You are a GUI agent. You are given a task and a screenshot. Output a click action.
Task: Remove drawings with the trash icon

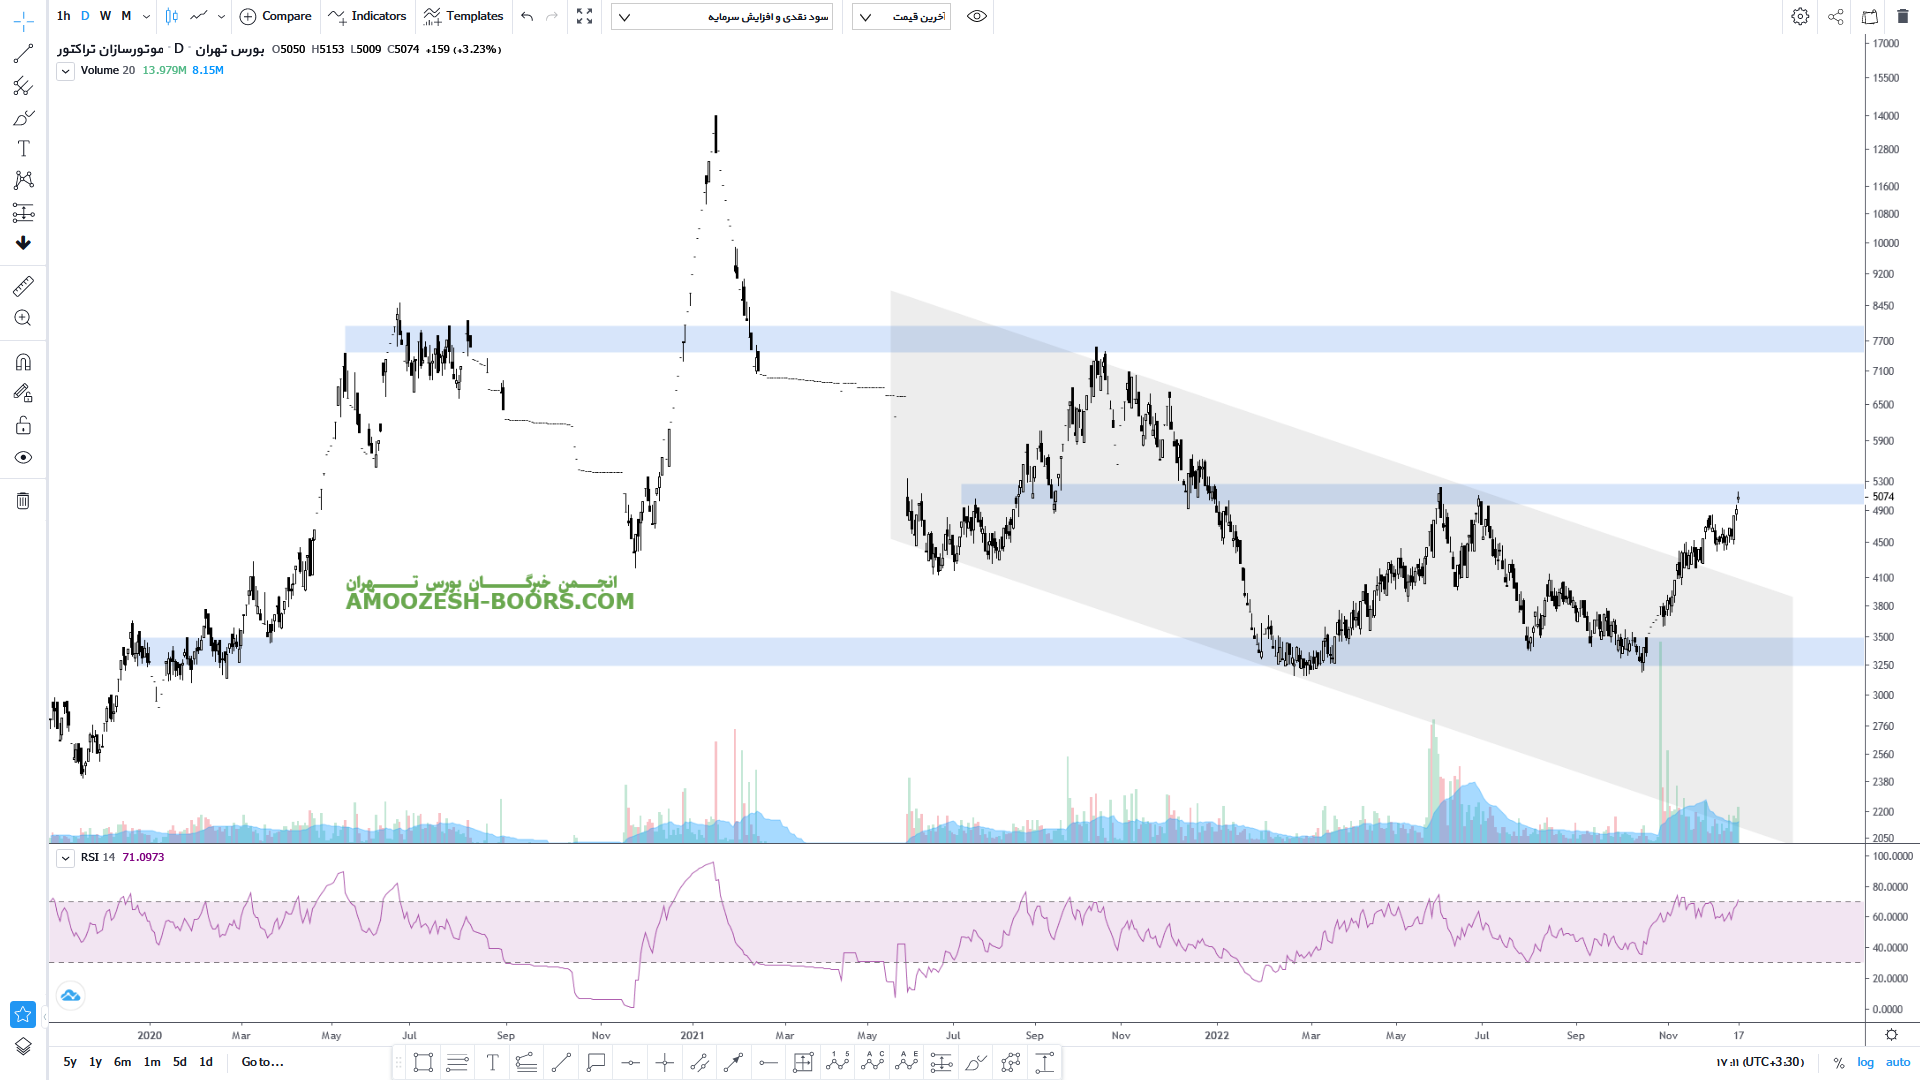[23, 501]
